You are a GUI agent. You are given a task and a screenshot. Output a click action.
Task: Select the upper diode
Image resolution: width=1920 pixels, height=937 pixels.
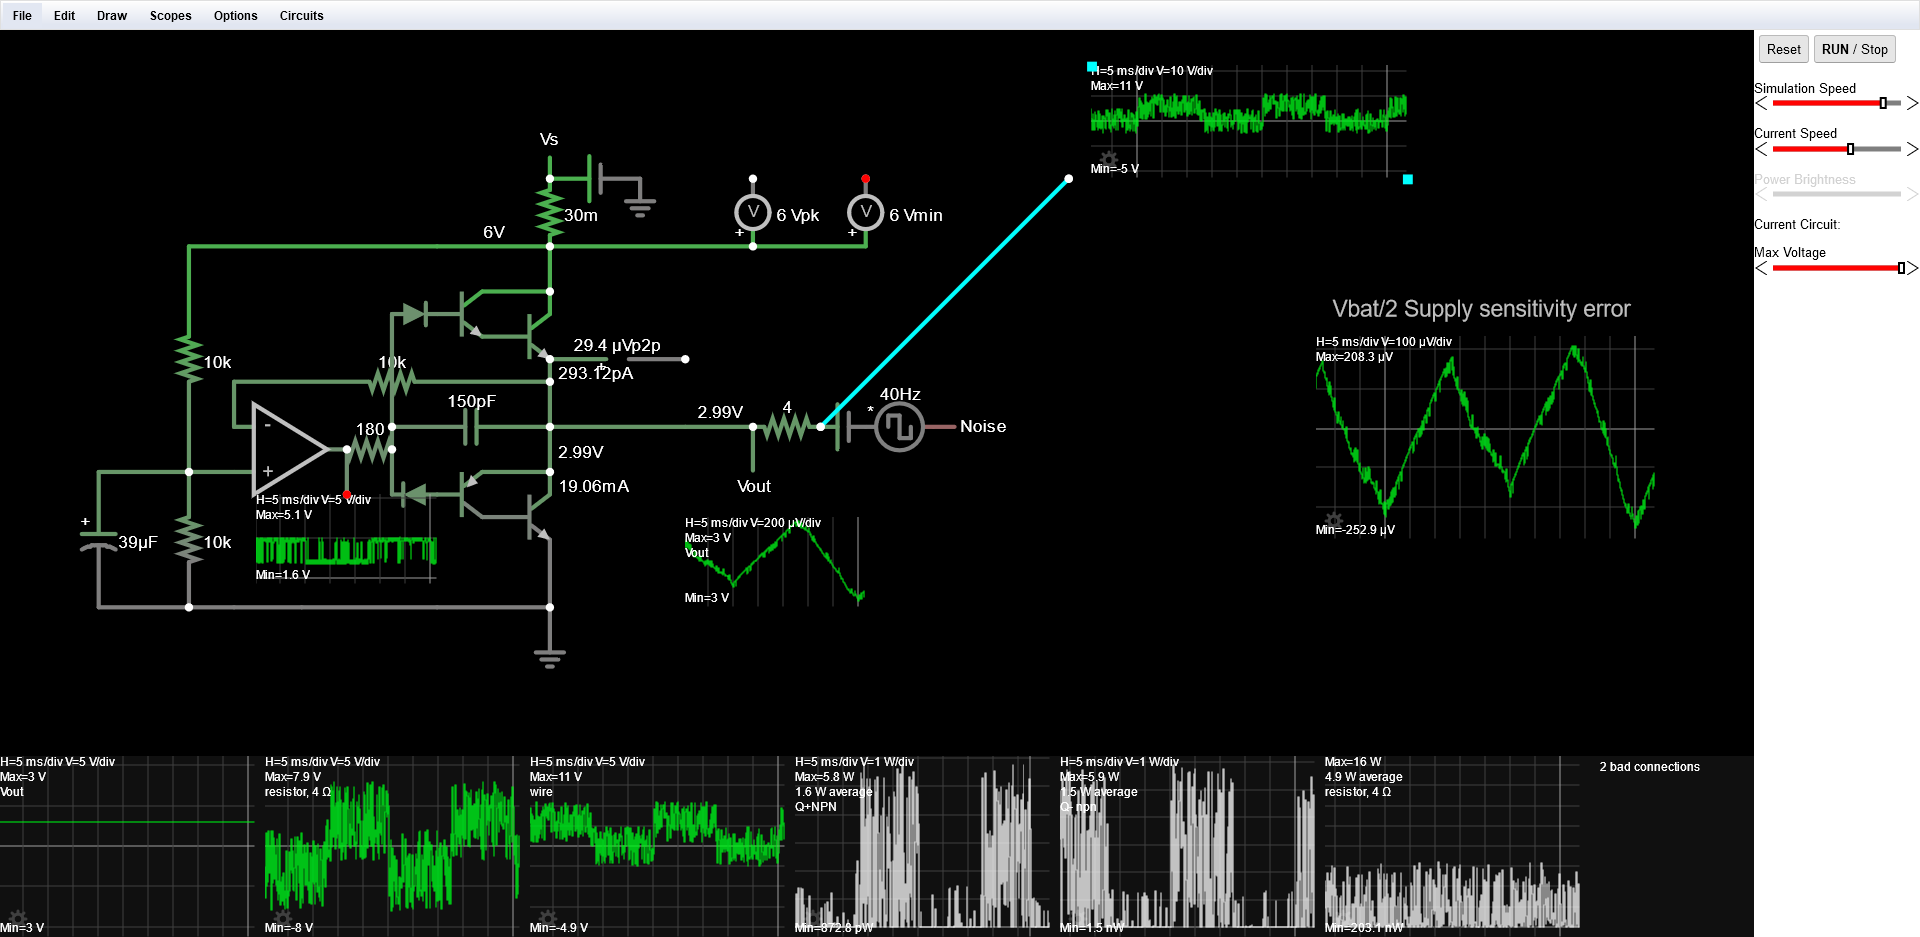[415, 315]
